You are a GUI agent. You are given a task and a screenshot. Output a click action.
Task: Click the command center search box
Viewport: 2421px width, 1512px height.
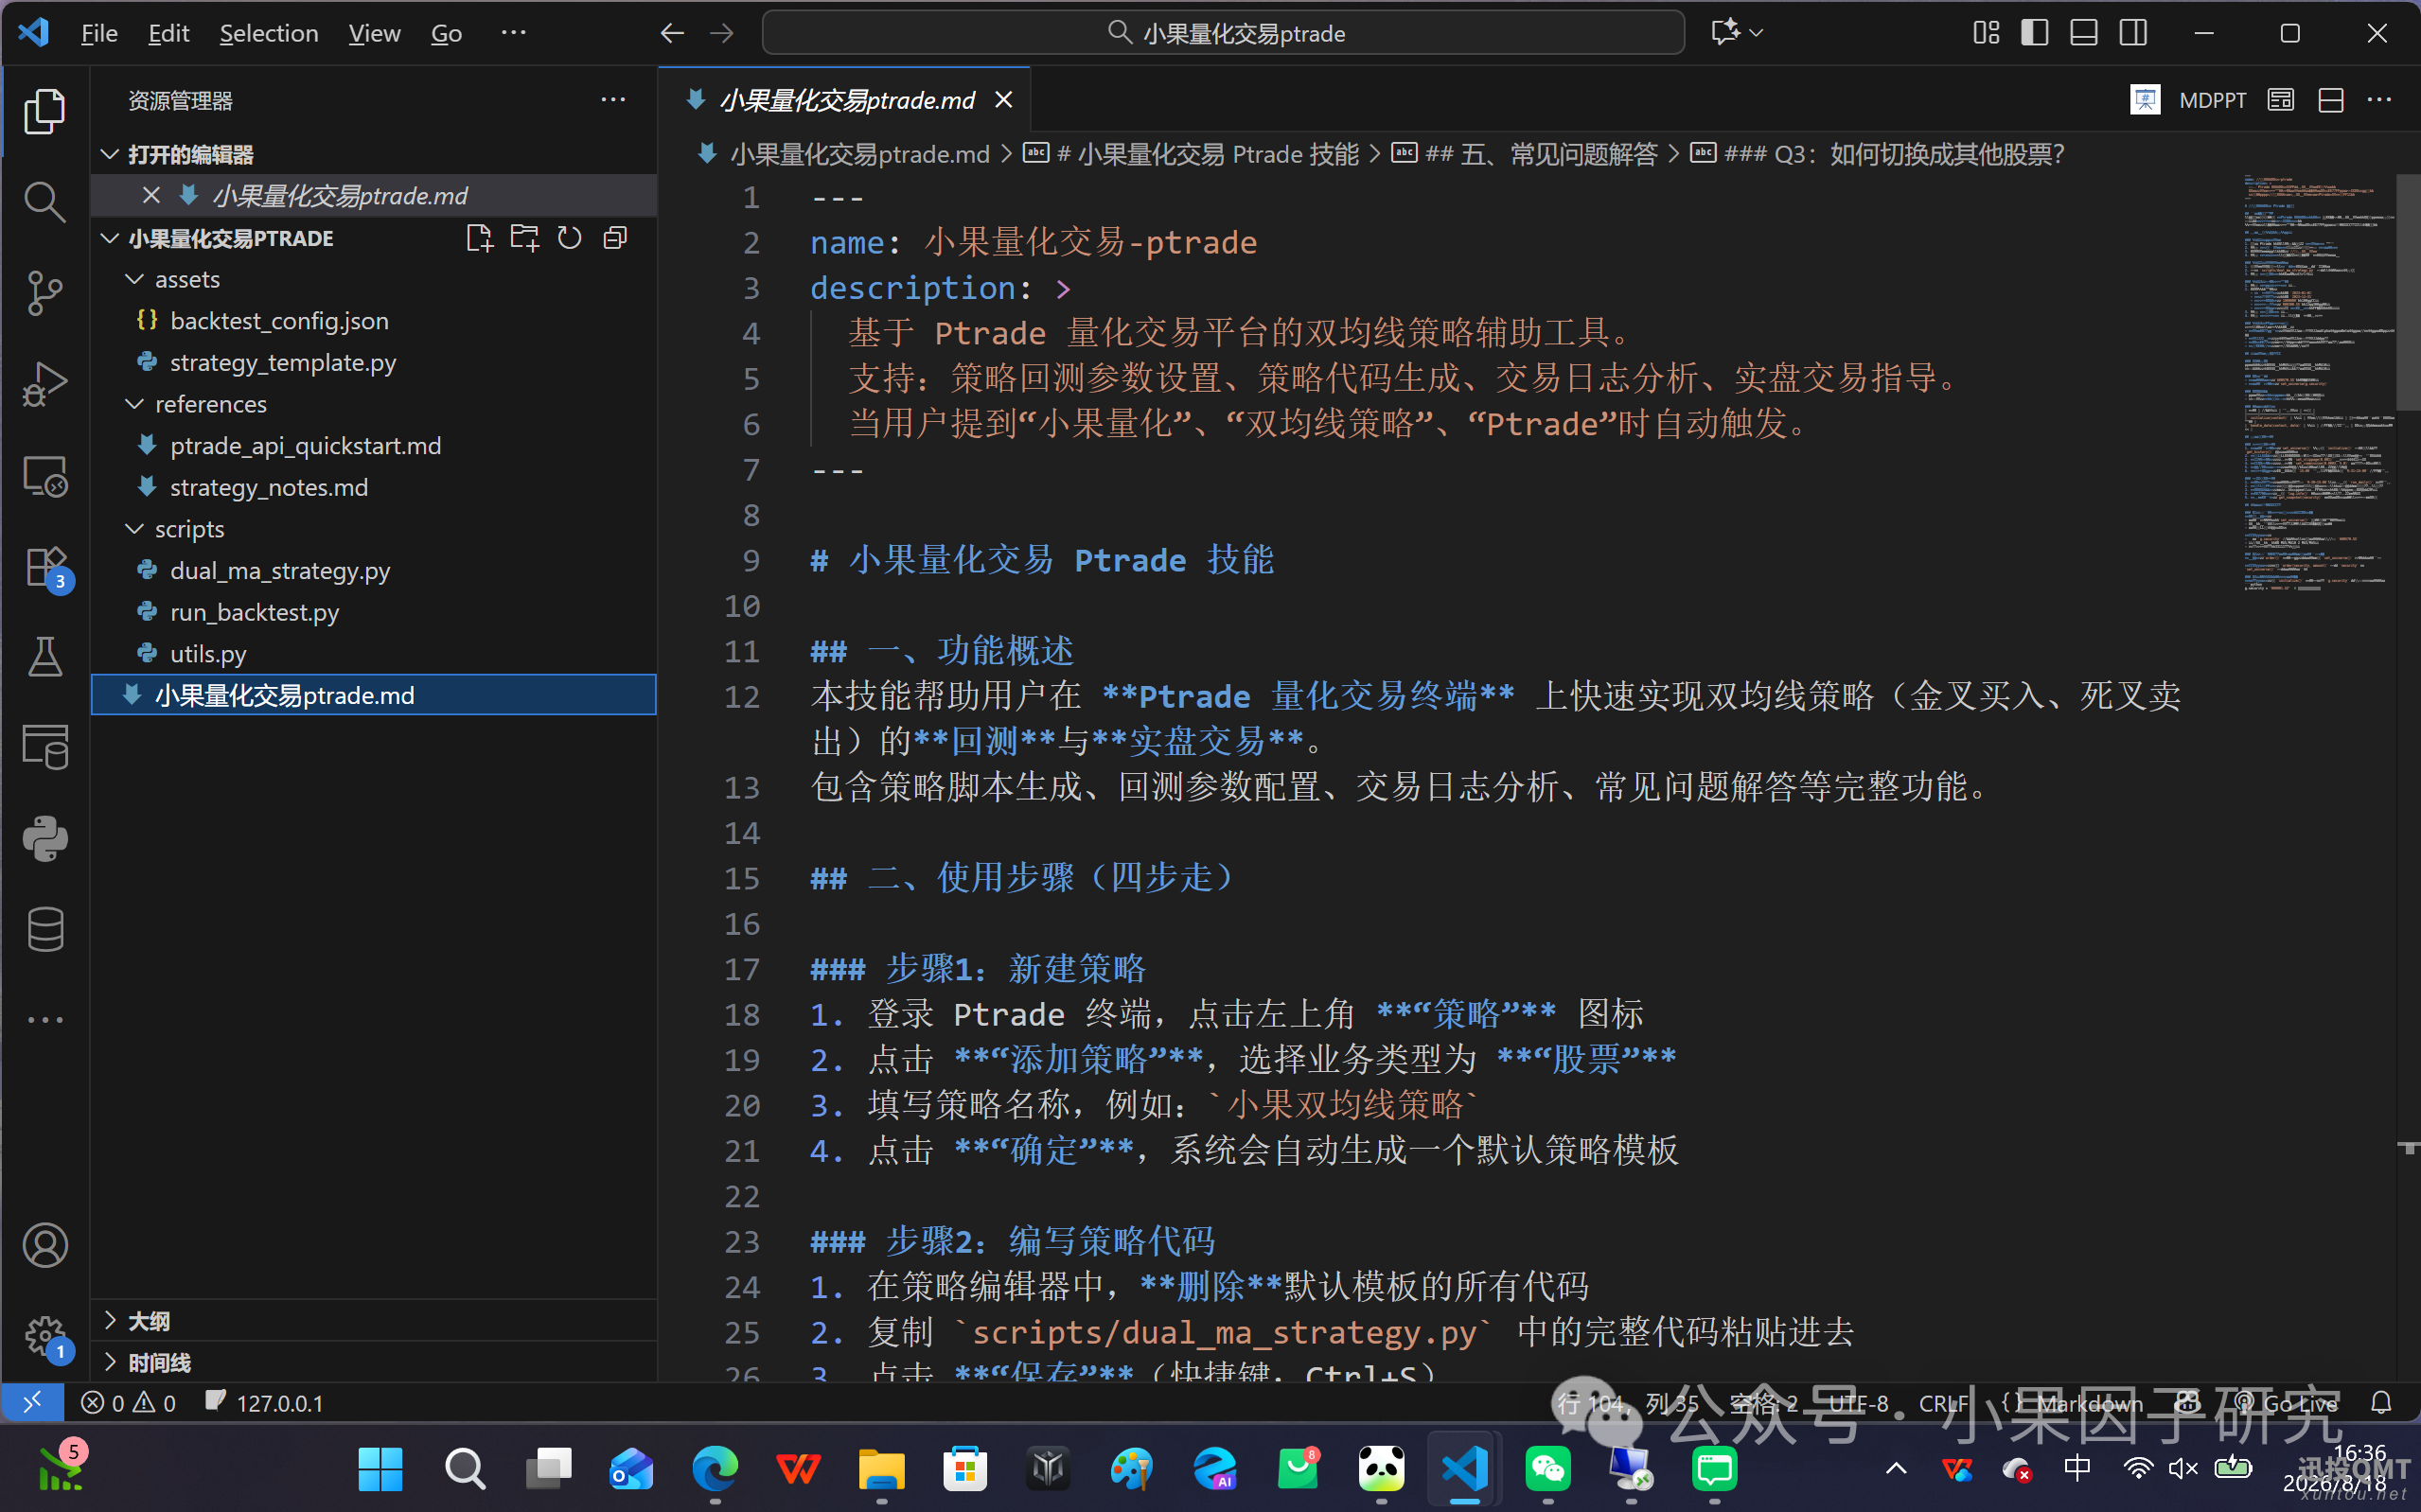1223,33
